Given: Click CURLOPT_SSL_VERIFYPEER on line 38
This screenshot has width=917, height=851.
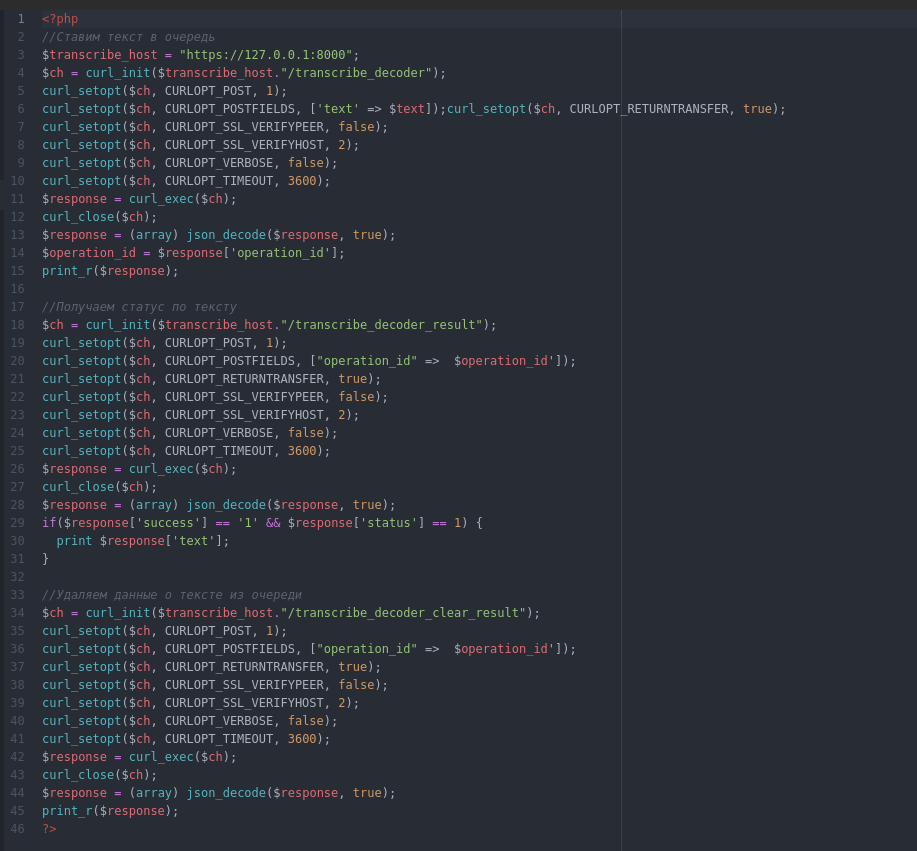Looking at the screenshot, I should pos(244,685).
